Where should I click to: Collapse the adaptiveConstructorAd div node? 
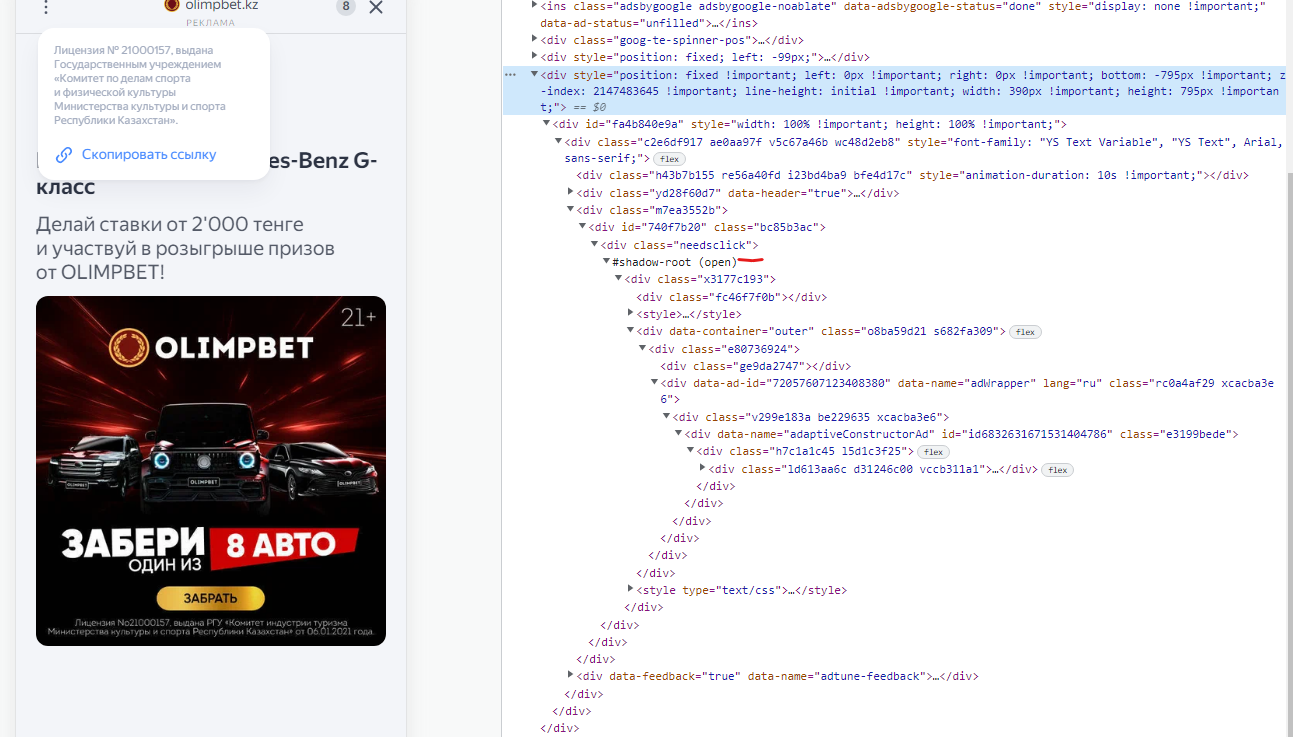tap(678, 434)
